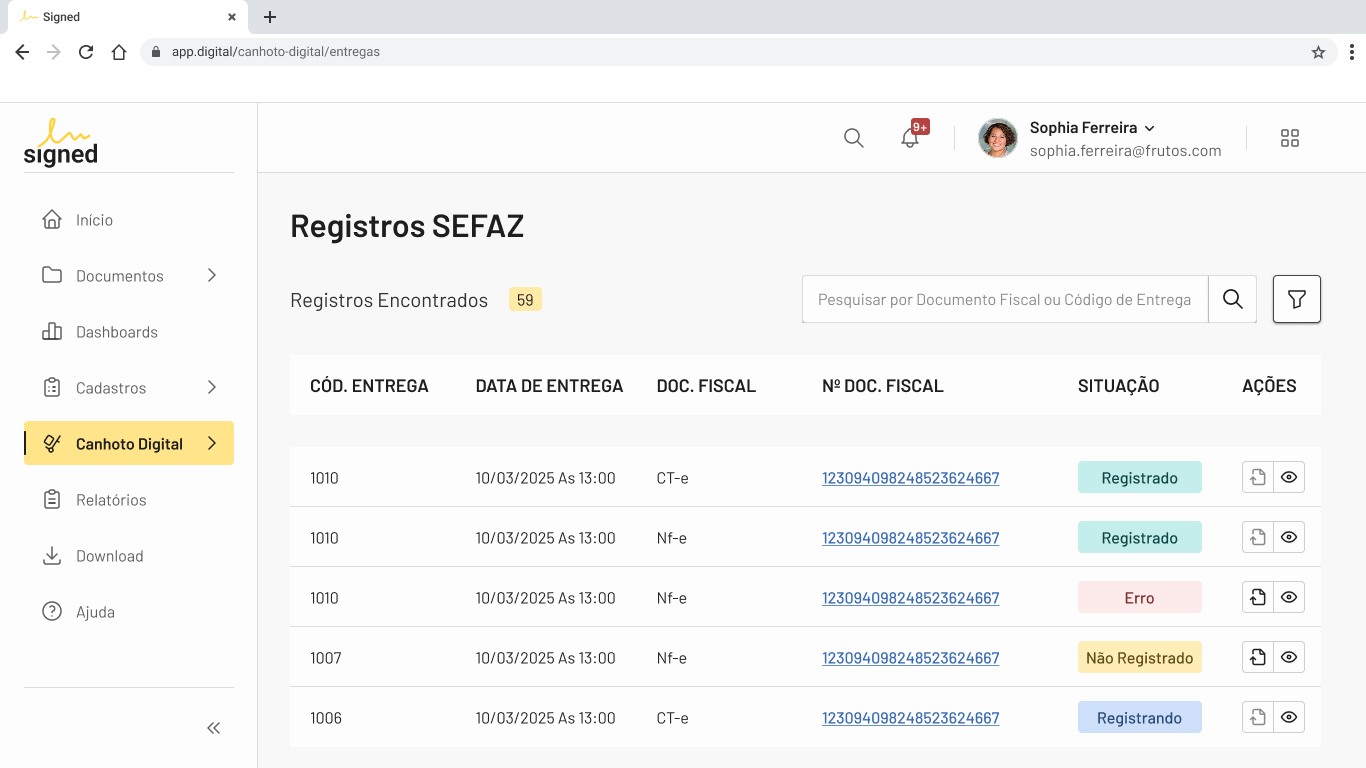Select the Signed browser tab
The image size is (1366, 768).
tap(127, 17)
